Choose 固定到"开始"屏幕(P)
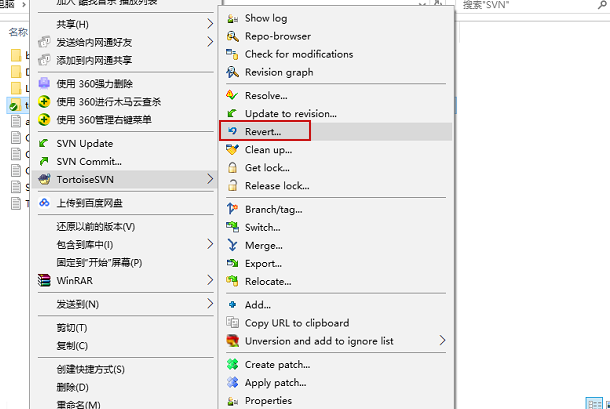The width and height of the screenshot is (610, 409). tap(126, 262)
